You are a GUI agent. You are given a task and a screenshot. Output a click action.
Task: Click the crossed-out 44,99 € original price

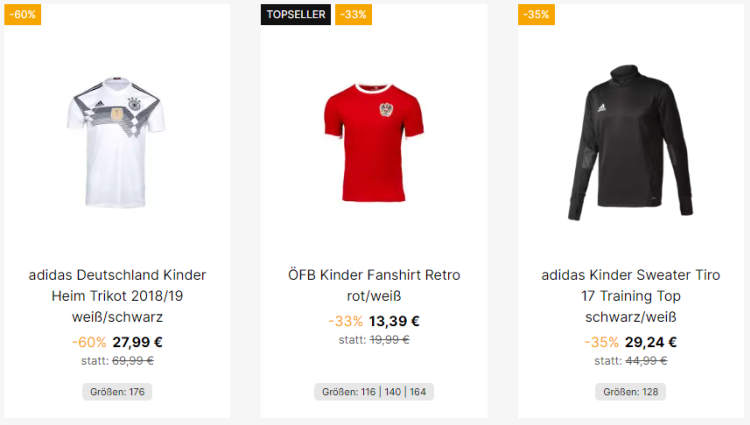646,360
